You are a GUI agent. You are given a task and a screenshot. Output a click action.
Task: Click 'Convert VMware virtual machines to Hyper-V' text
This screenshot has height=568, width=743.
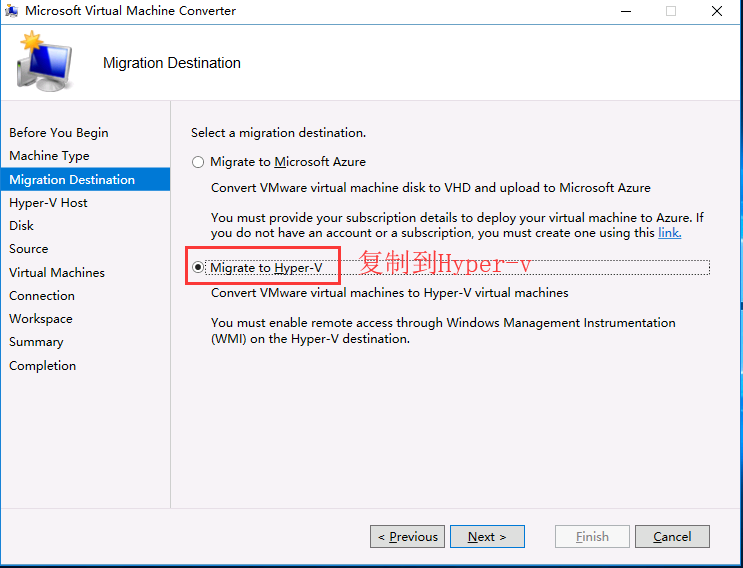point(390,293)
